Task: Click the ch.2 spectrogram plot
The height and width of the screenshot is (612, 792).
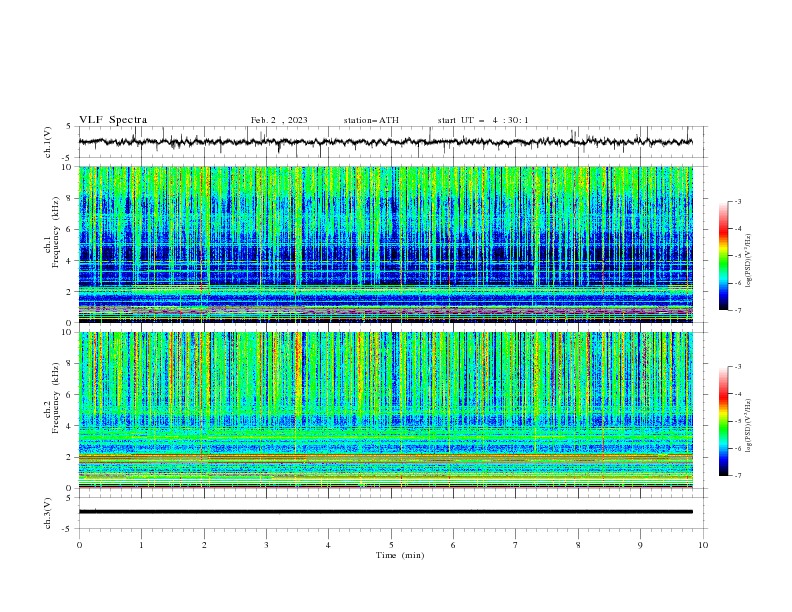Action: [386, 410]
